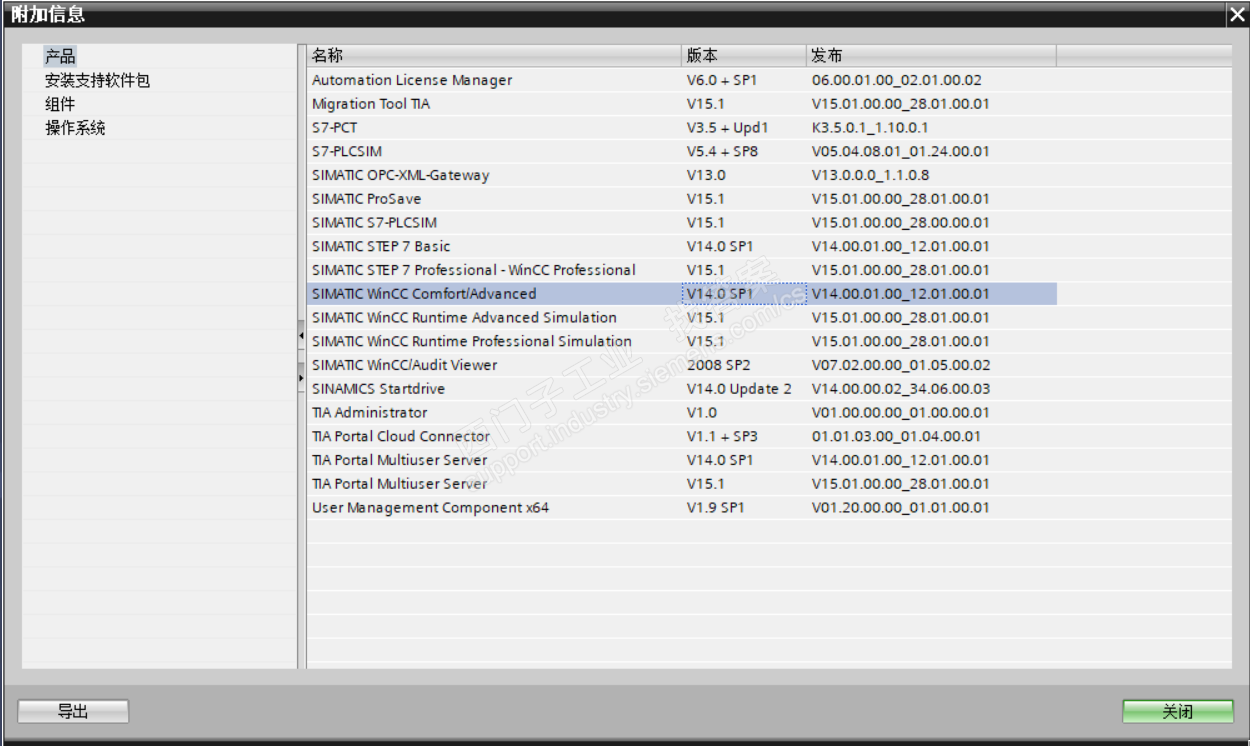
Task: Sort by the 名称 column header
Action: tap(493, 55)
